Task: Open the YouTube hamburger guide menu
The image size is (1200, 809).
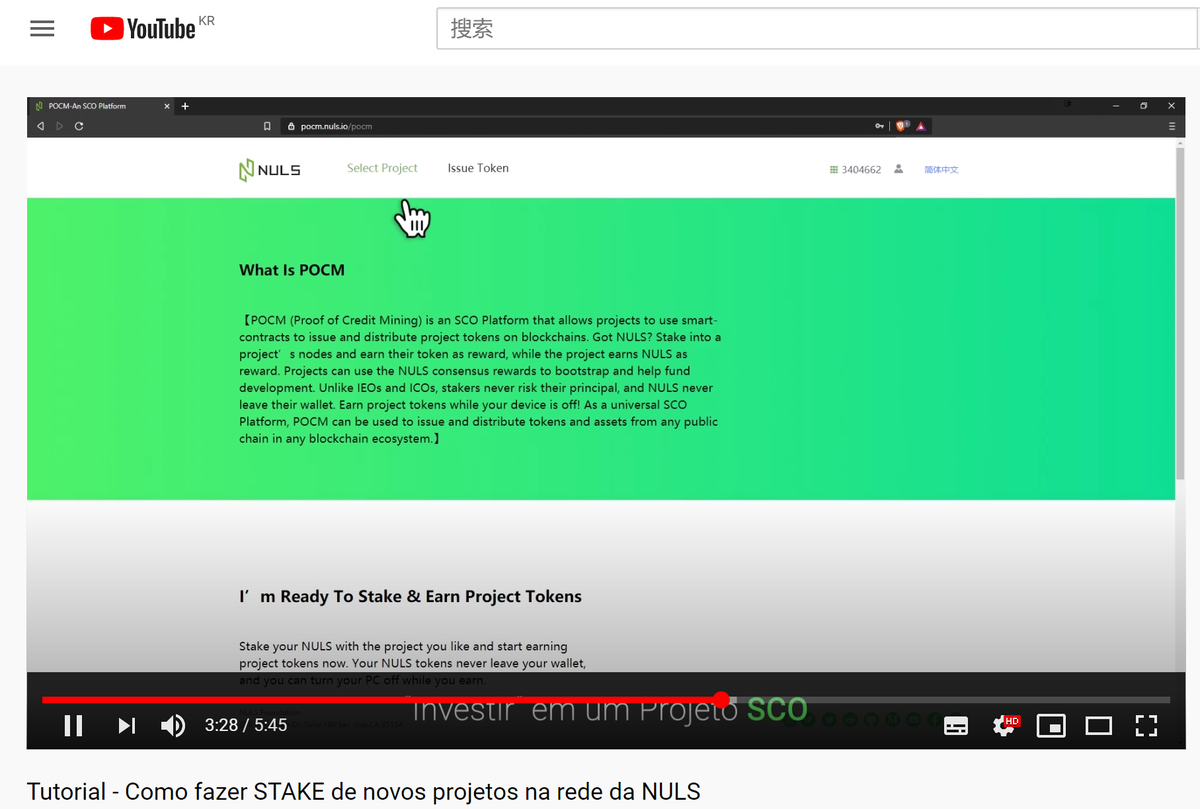Action: coord(42,29)
